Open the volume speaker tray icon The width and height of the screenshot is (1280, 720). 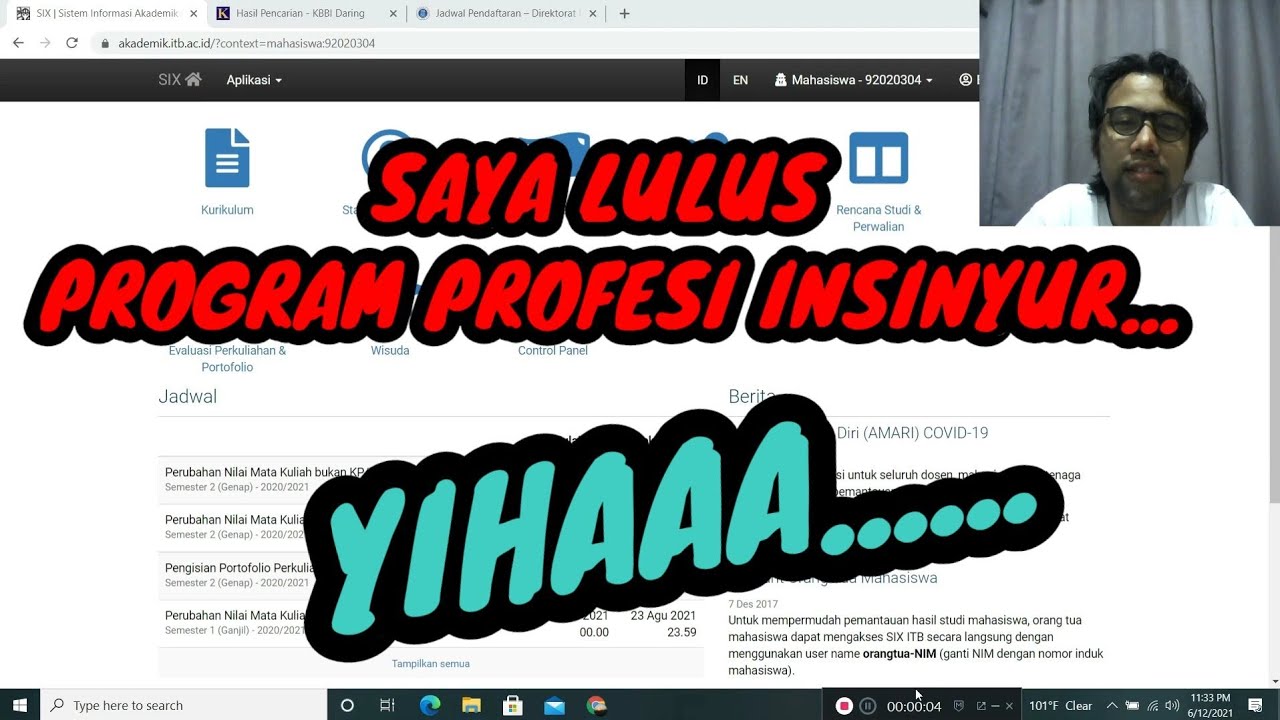(x=1172, y=705)
